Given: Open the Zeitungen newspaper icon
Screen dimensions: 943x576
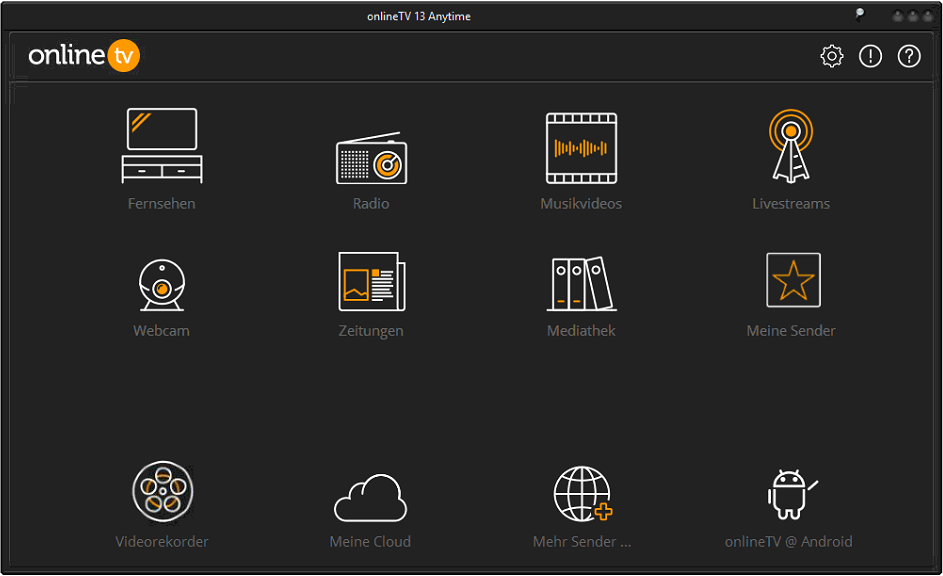Looking at the screenshot, I should pyautogui.click(x=371, y=281).
